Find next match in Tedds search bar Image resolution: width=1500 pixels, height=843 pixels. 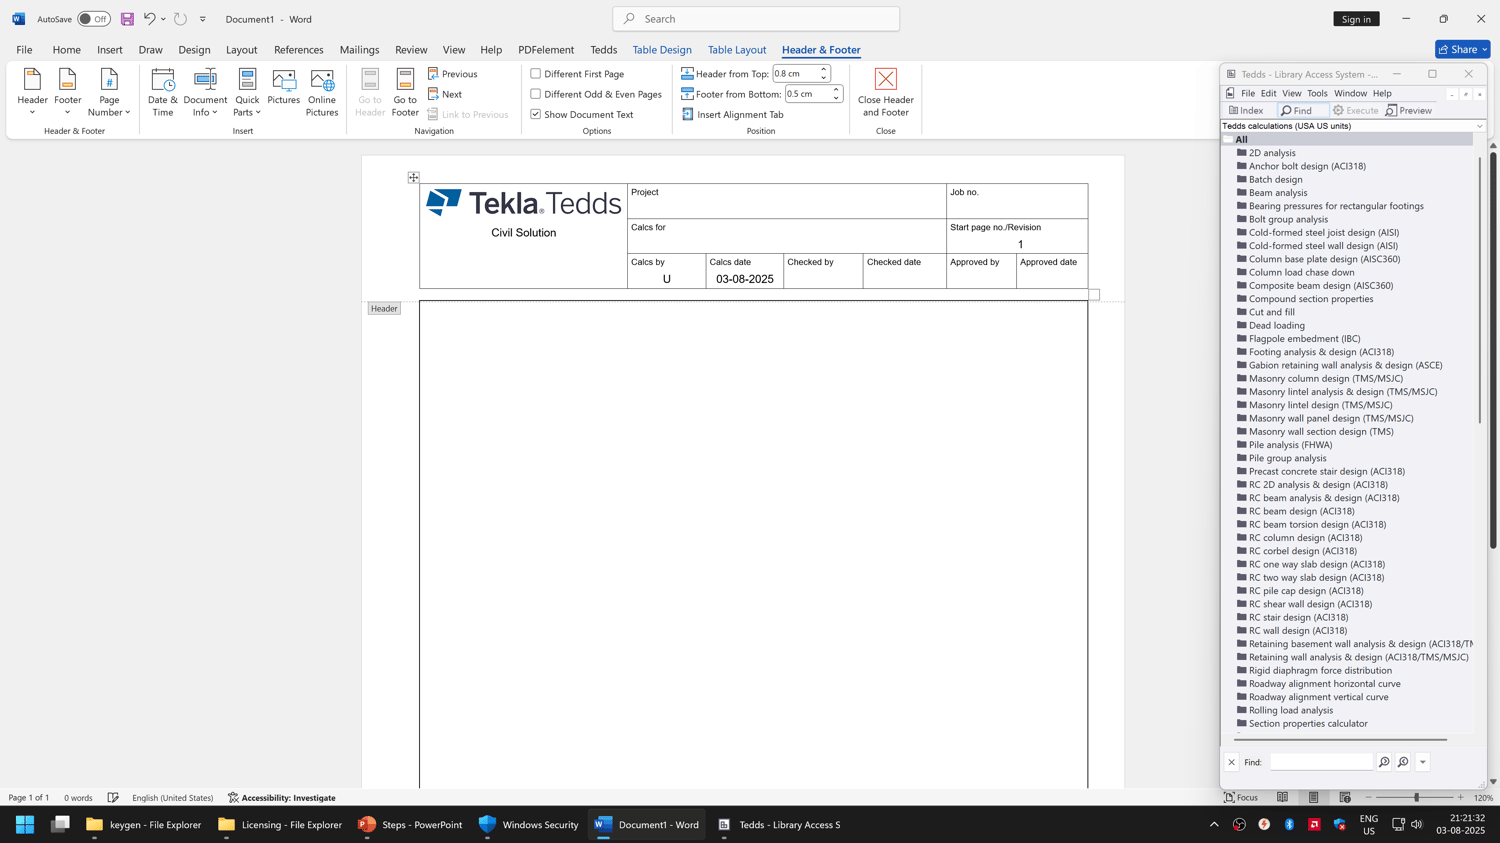point(1384,762)
